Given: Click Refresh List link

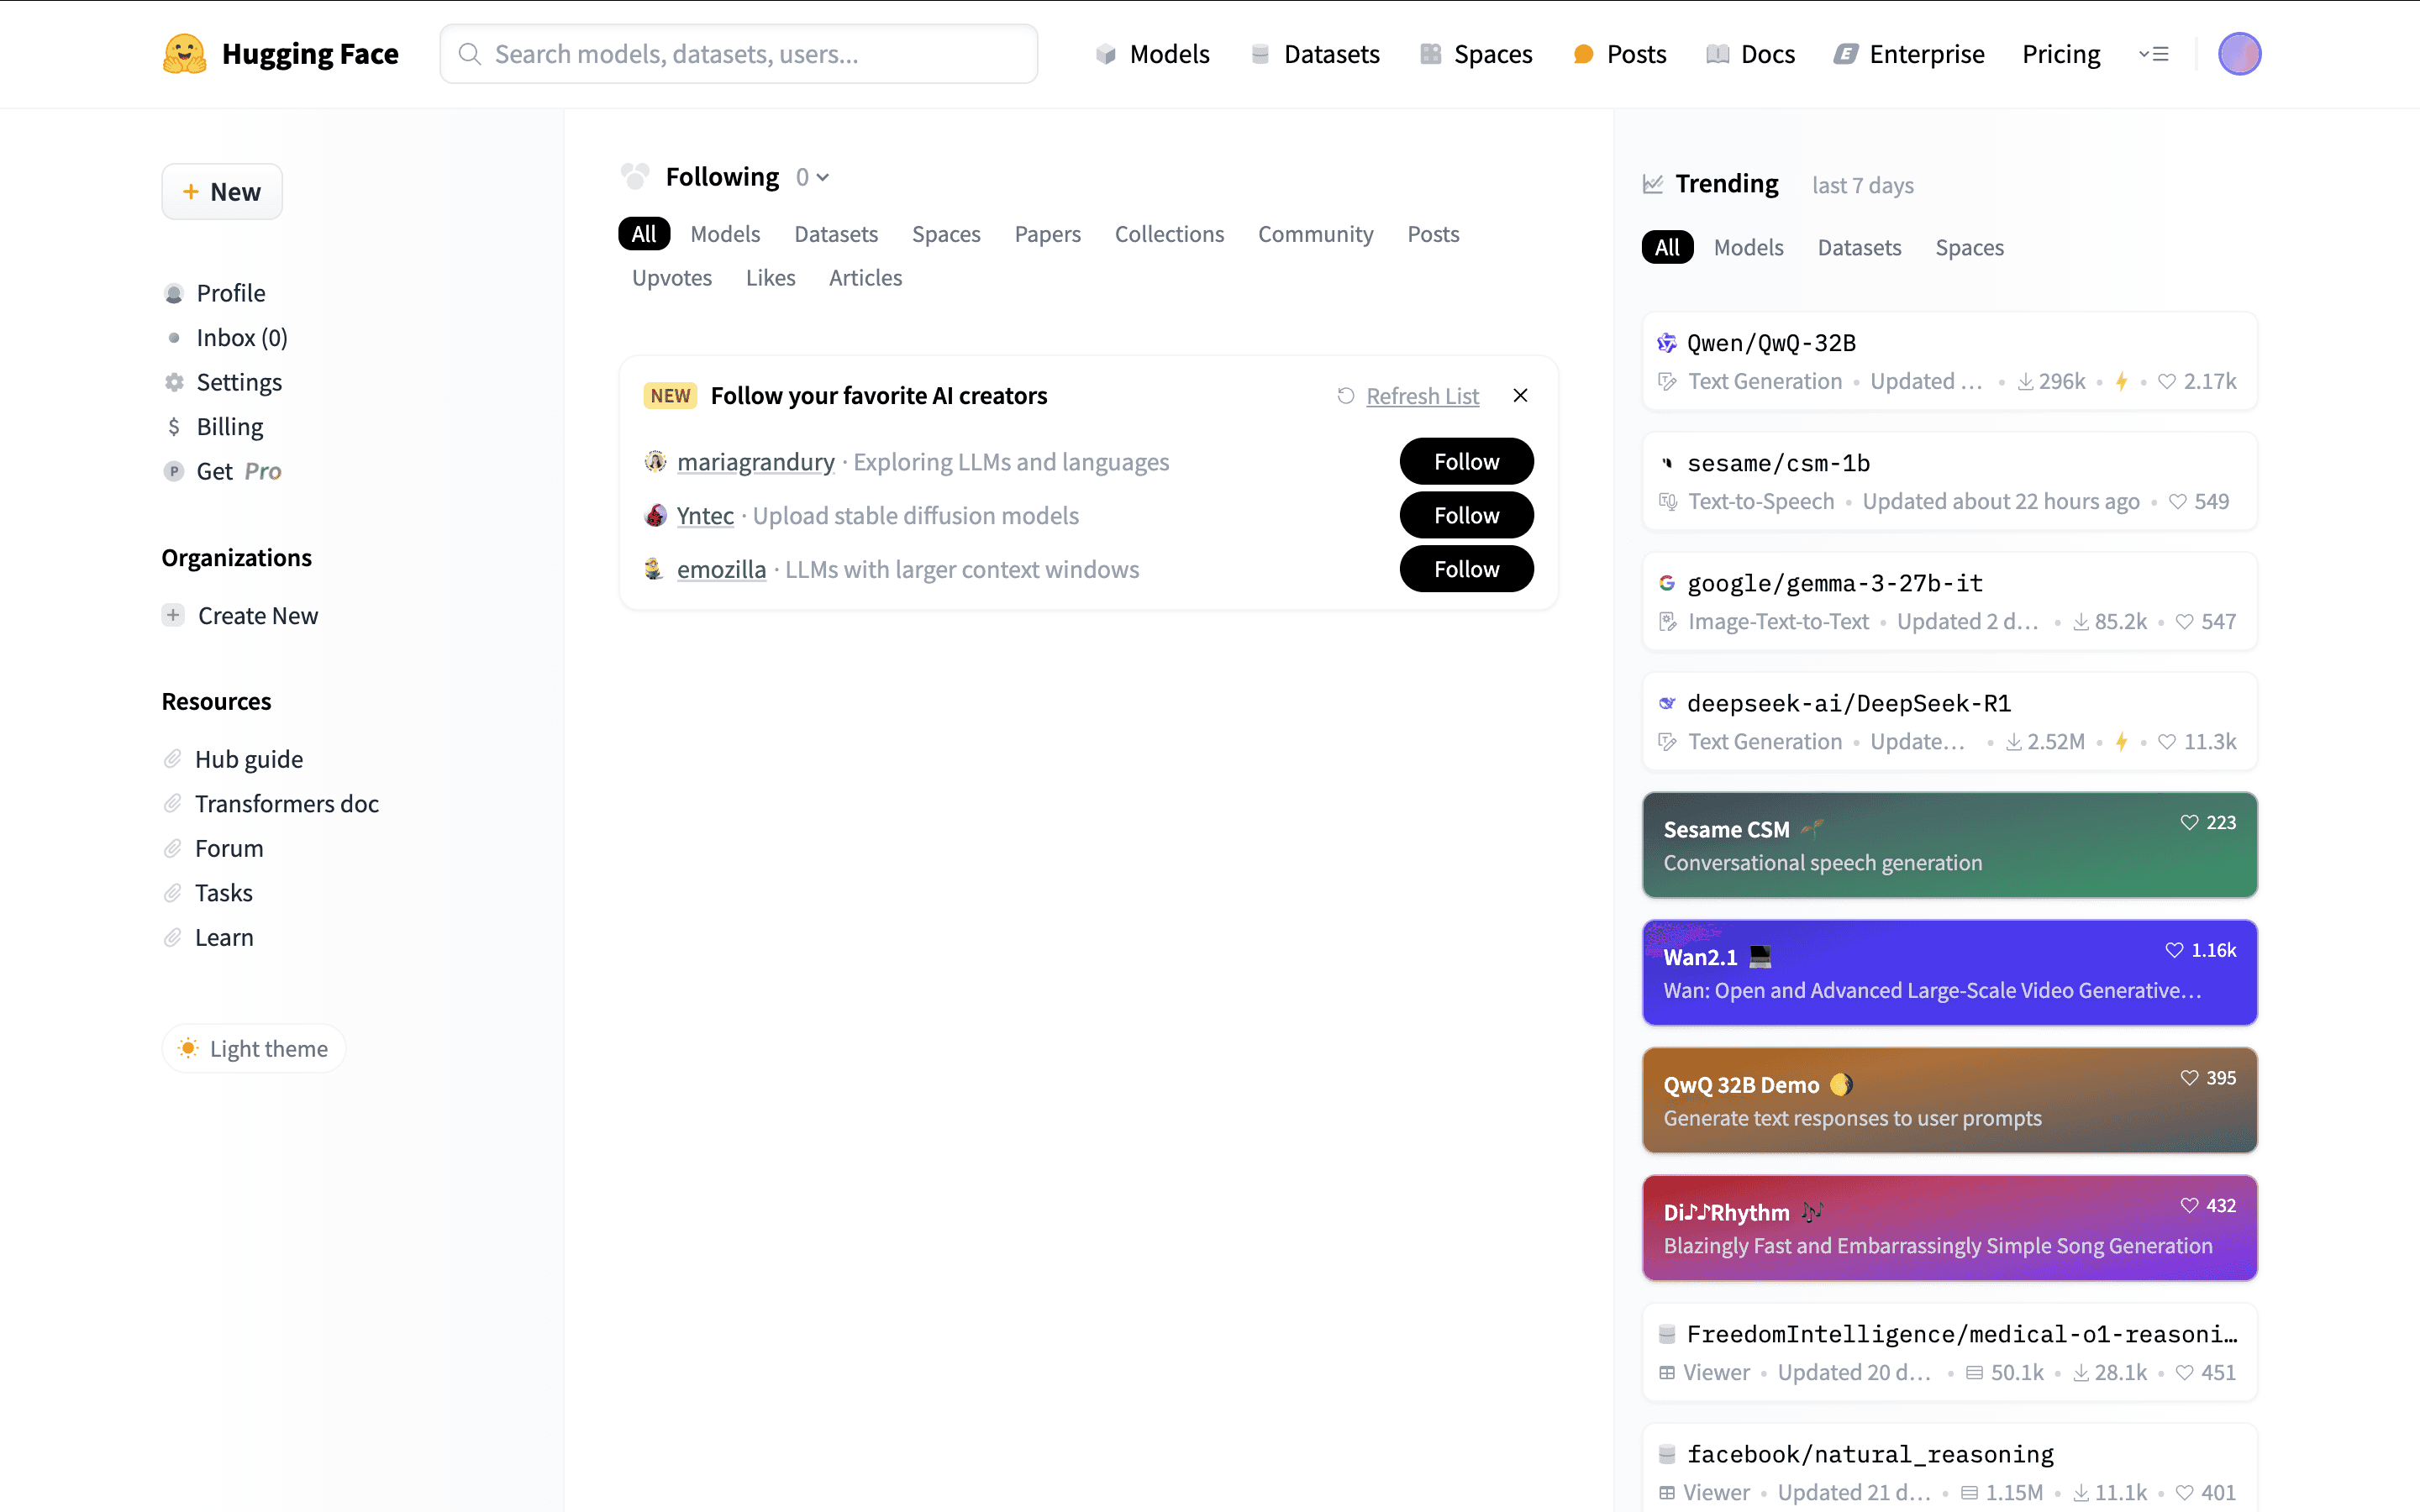Looking at the screenshot, I should 1422,396.
